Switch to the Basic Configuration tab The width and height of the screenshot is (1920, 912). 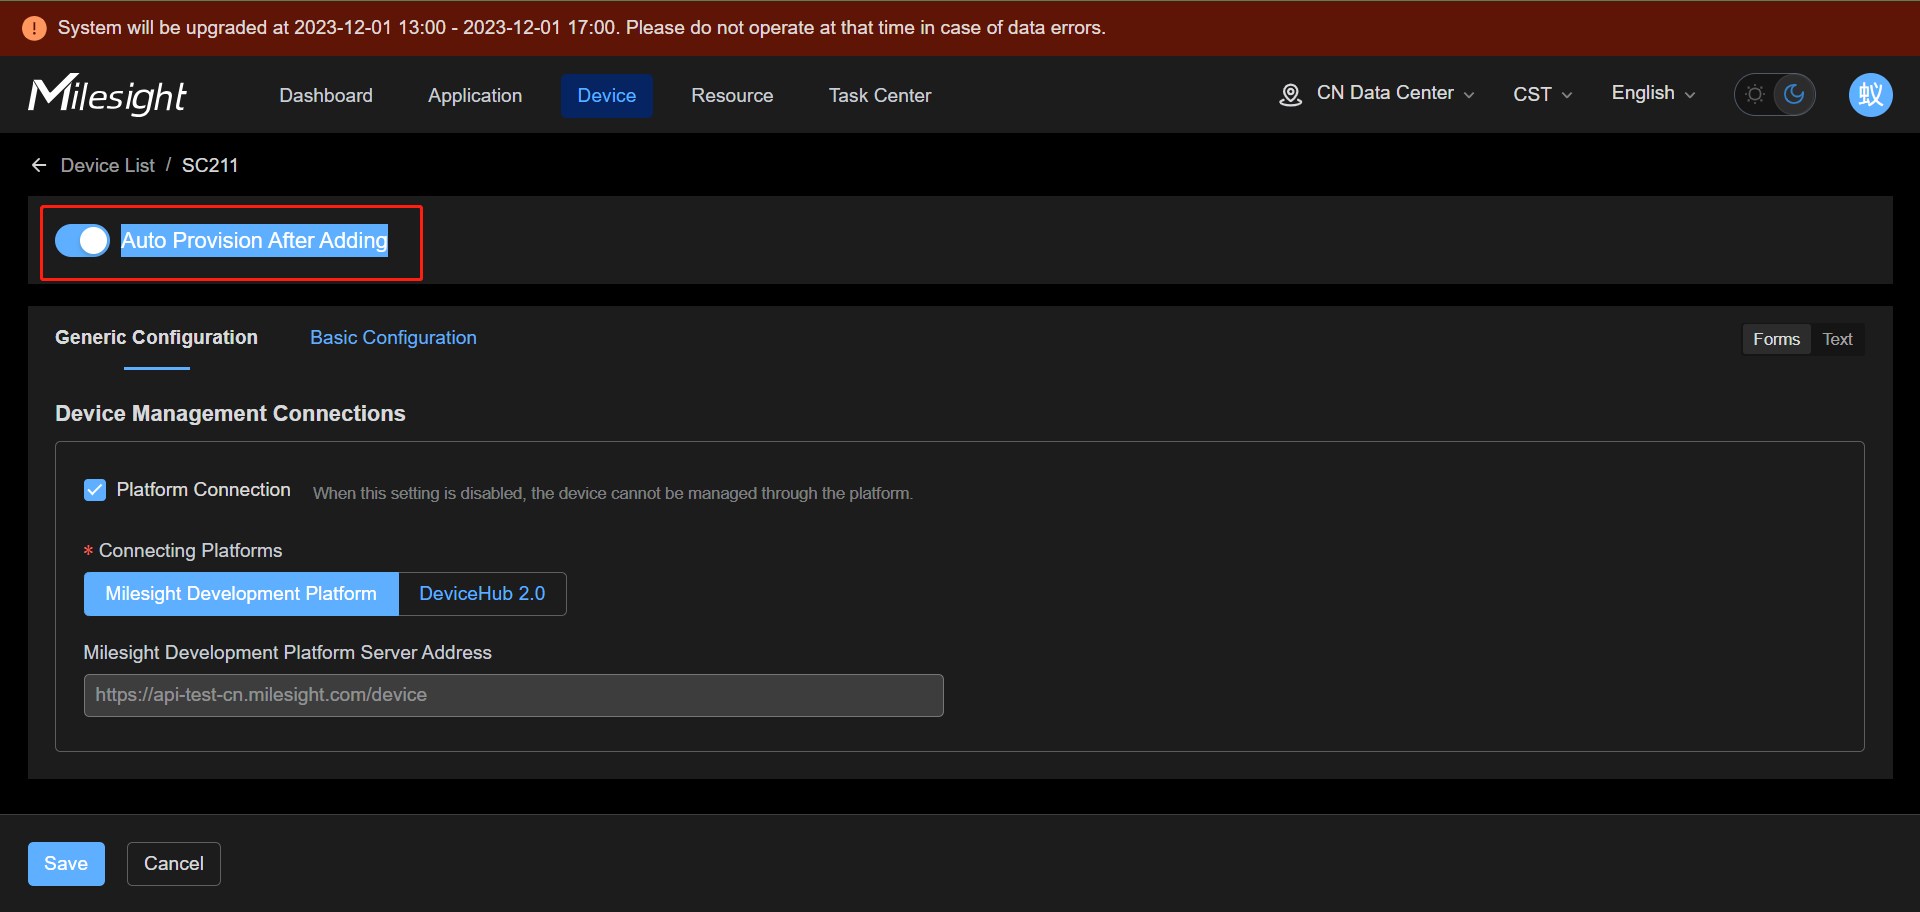coord(393,338)
